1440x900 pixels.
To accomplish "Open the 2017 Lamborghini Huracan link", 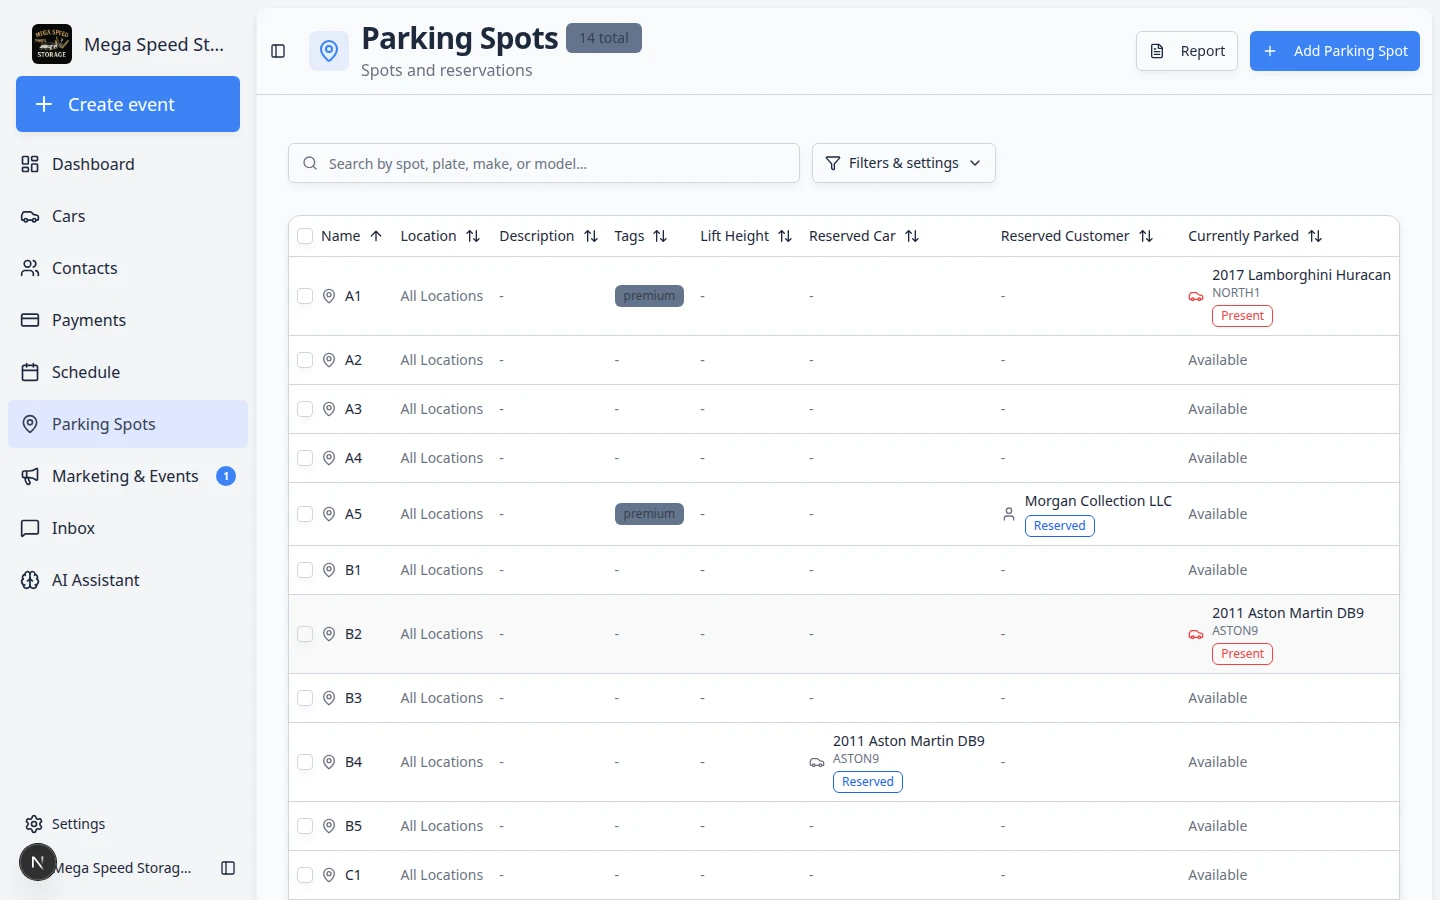I will pos(1301,275).
